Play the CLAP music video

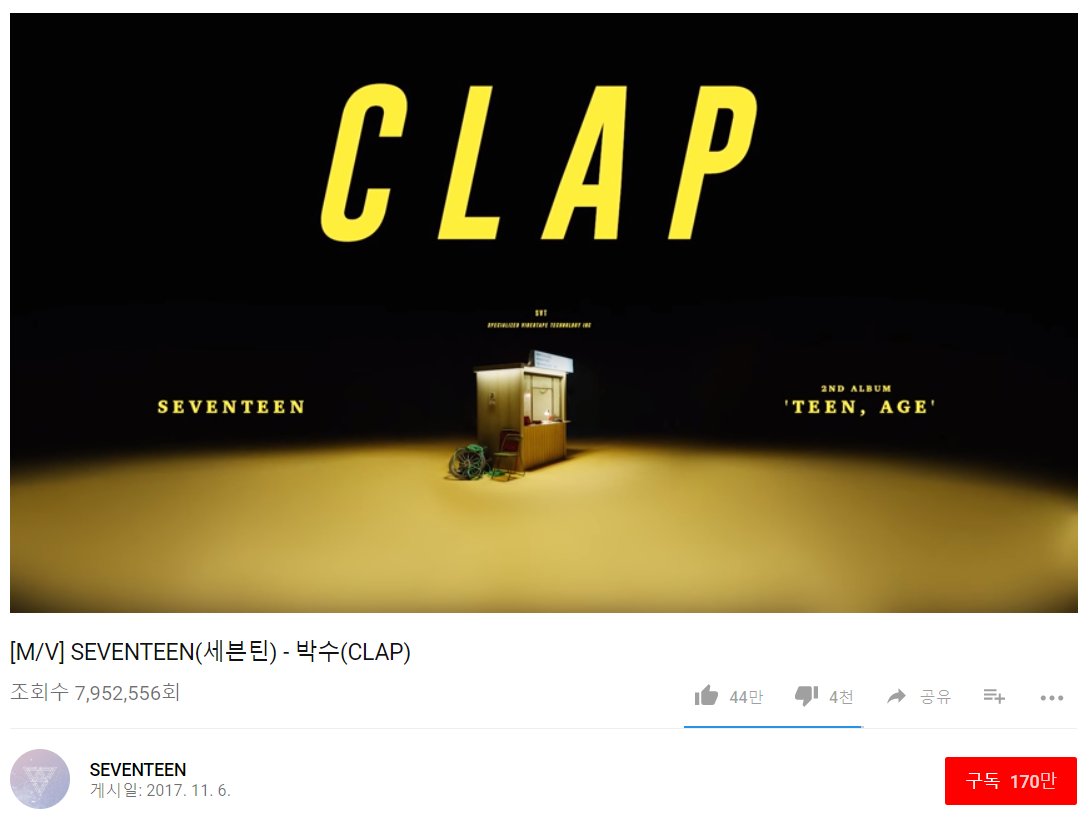[x=544, y=313]
